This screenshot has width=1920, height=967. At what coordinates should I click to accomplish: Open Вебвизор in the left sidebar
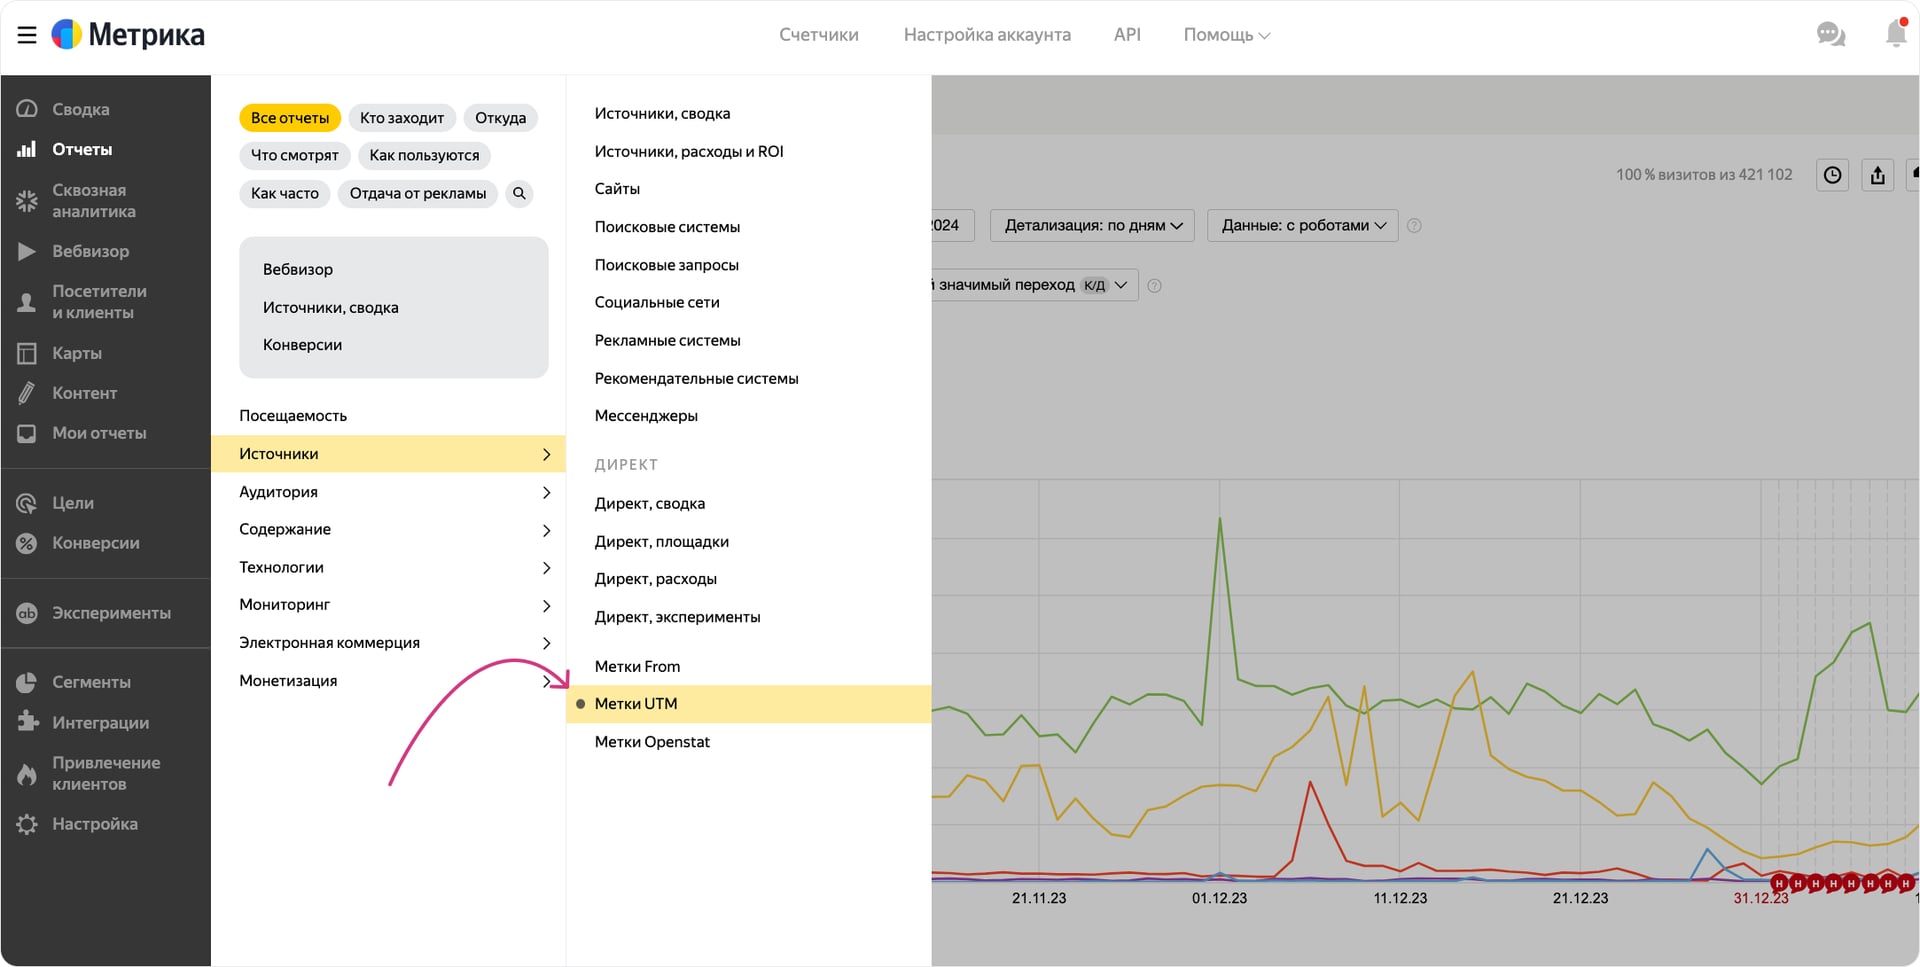pyautogui.click(x=90, y=251)
